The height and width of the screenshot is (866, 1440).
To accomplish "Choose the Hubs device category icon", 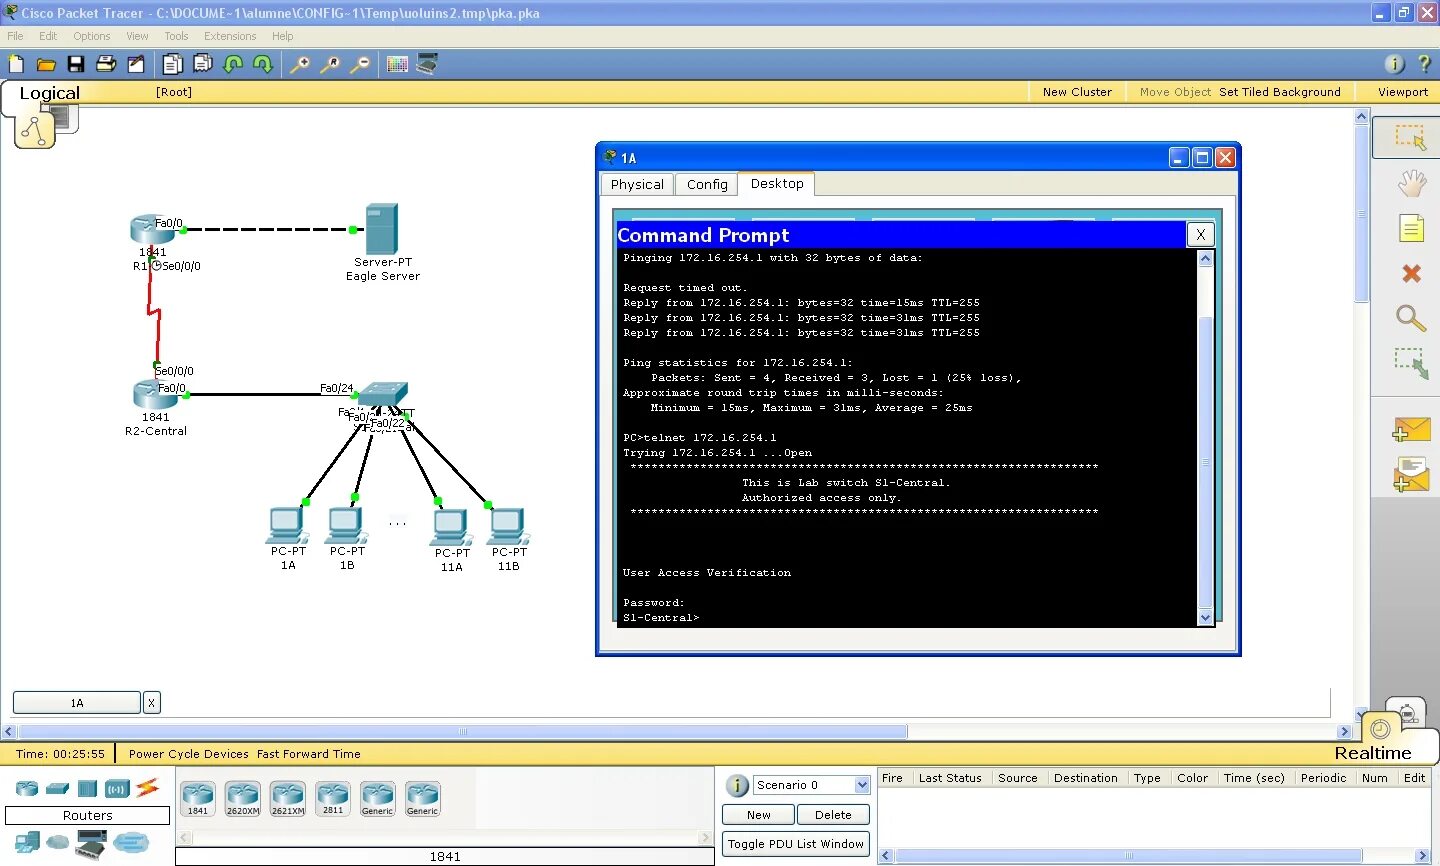I will tap(87, 788).
